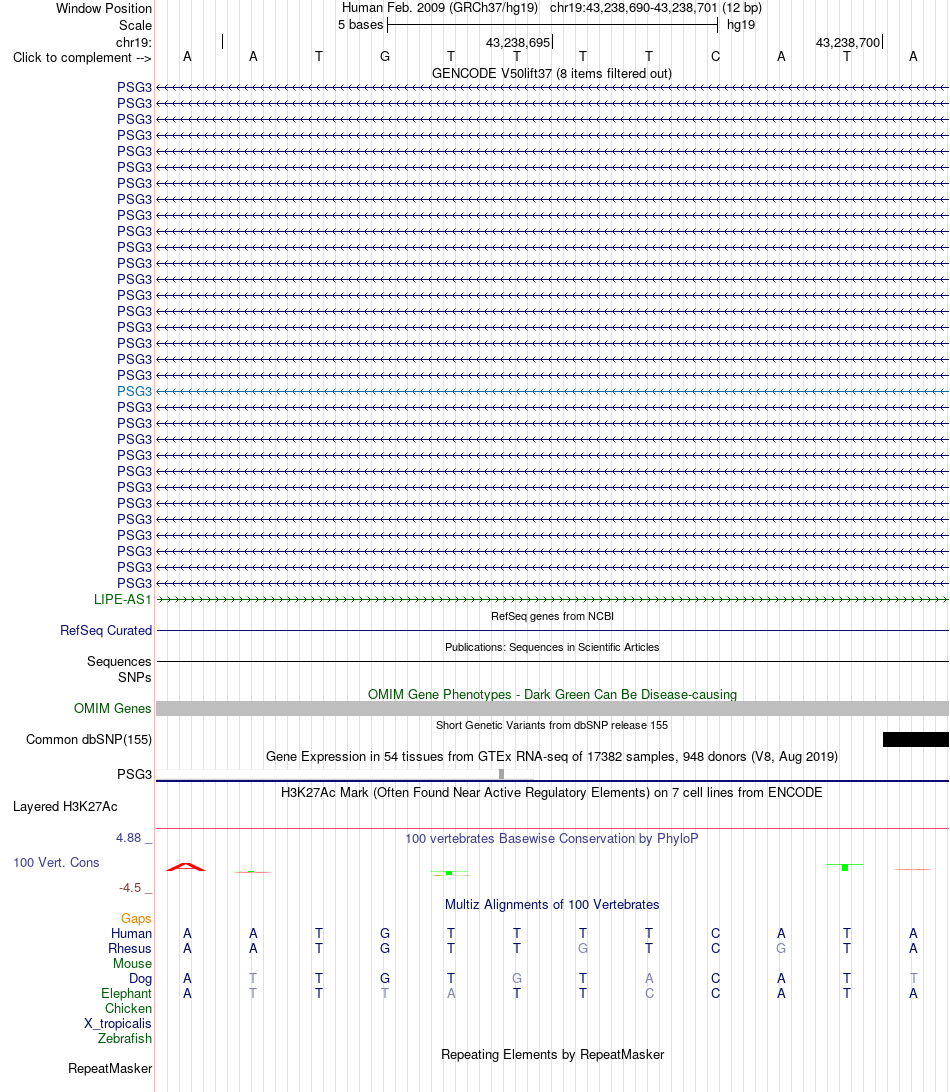The image size is (950, 1092).
Task: Click the C base in the complement row
Action: 715,56
